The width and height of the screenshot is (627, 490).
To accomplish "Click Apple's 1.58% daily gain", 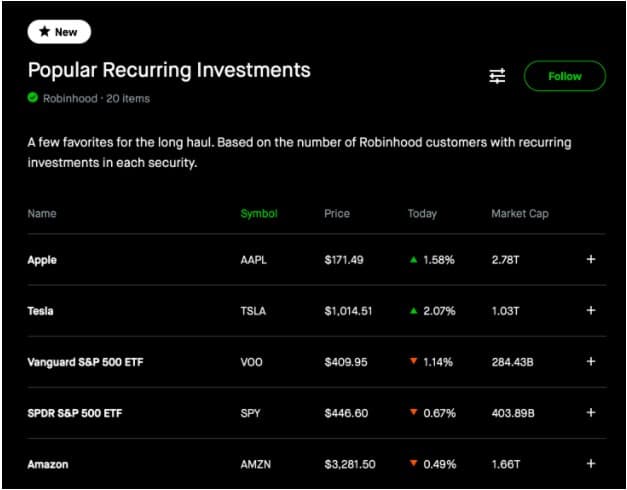I will point(432,260).
